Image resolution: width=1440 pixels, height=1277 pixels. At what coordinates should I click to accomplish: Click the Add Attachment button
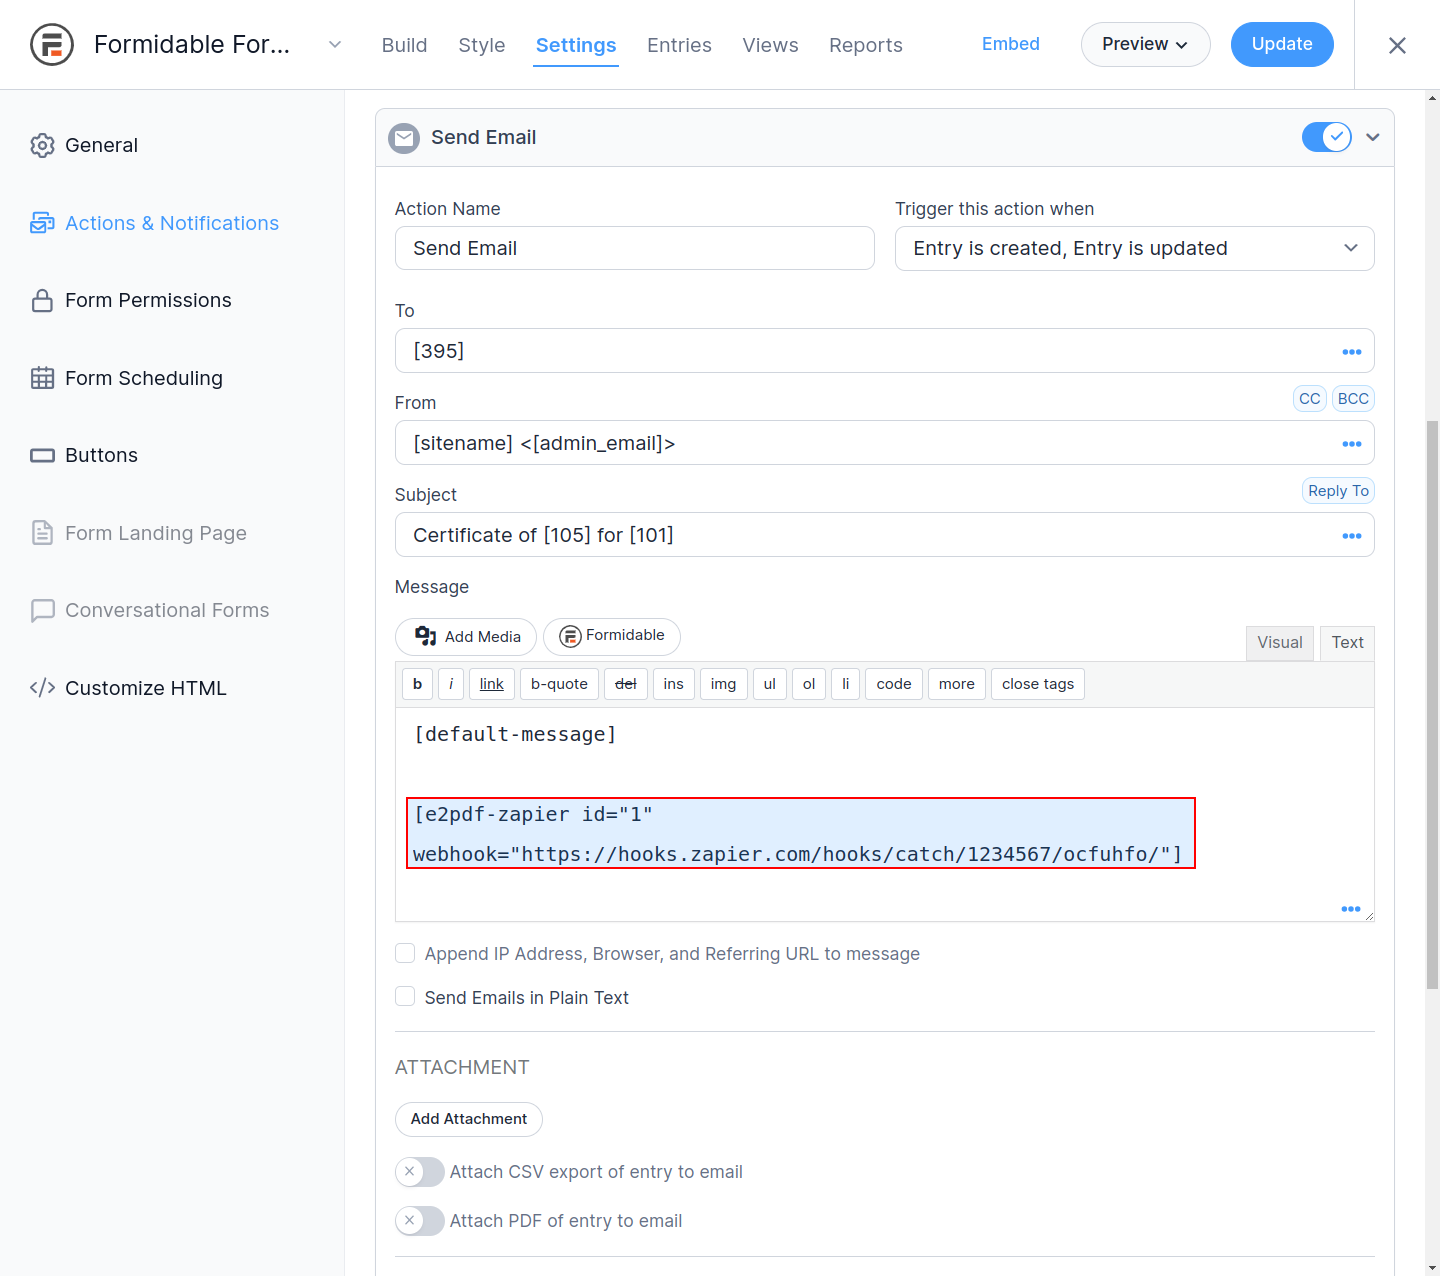468,1119
